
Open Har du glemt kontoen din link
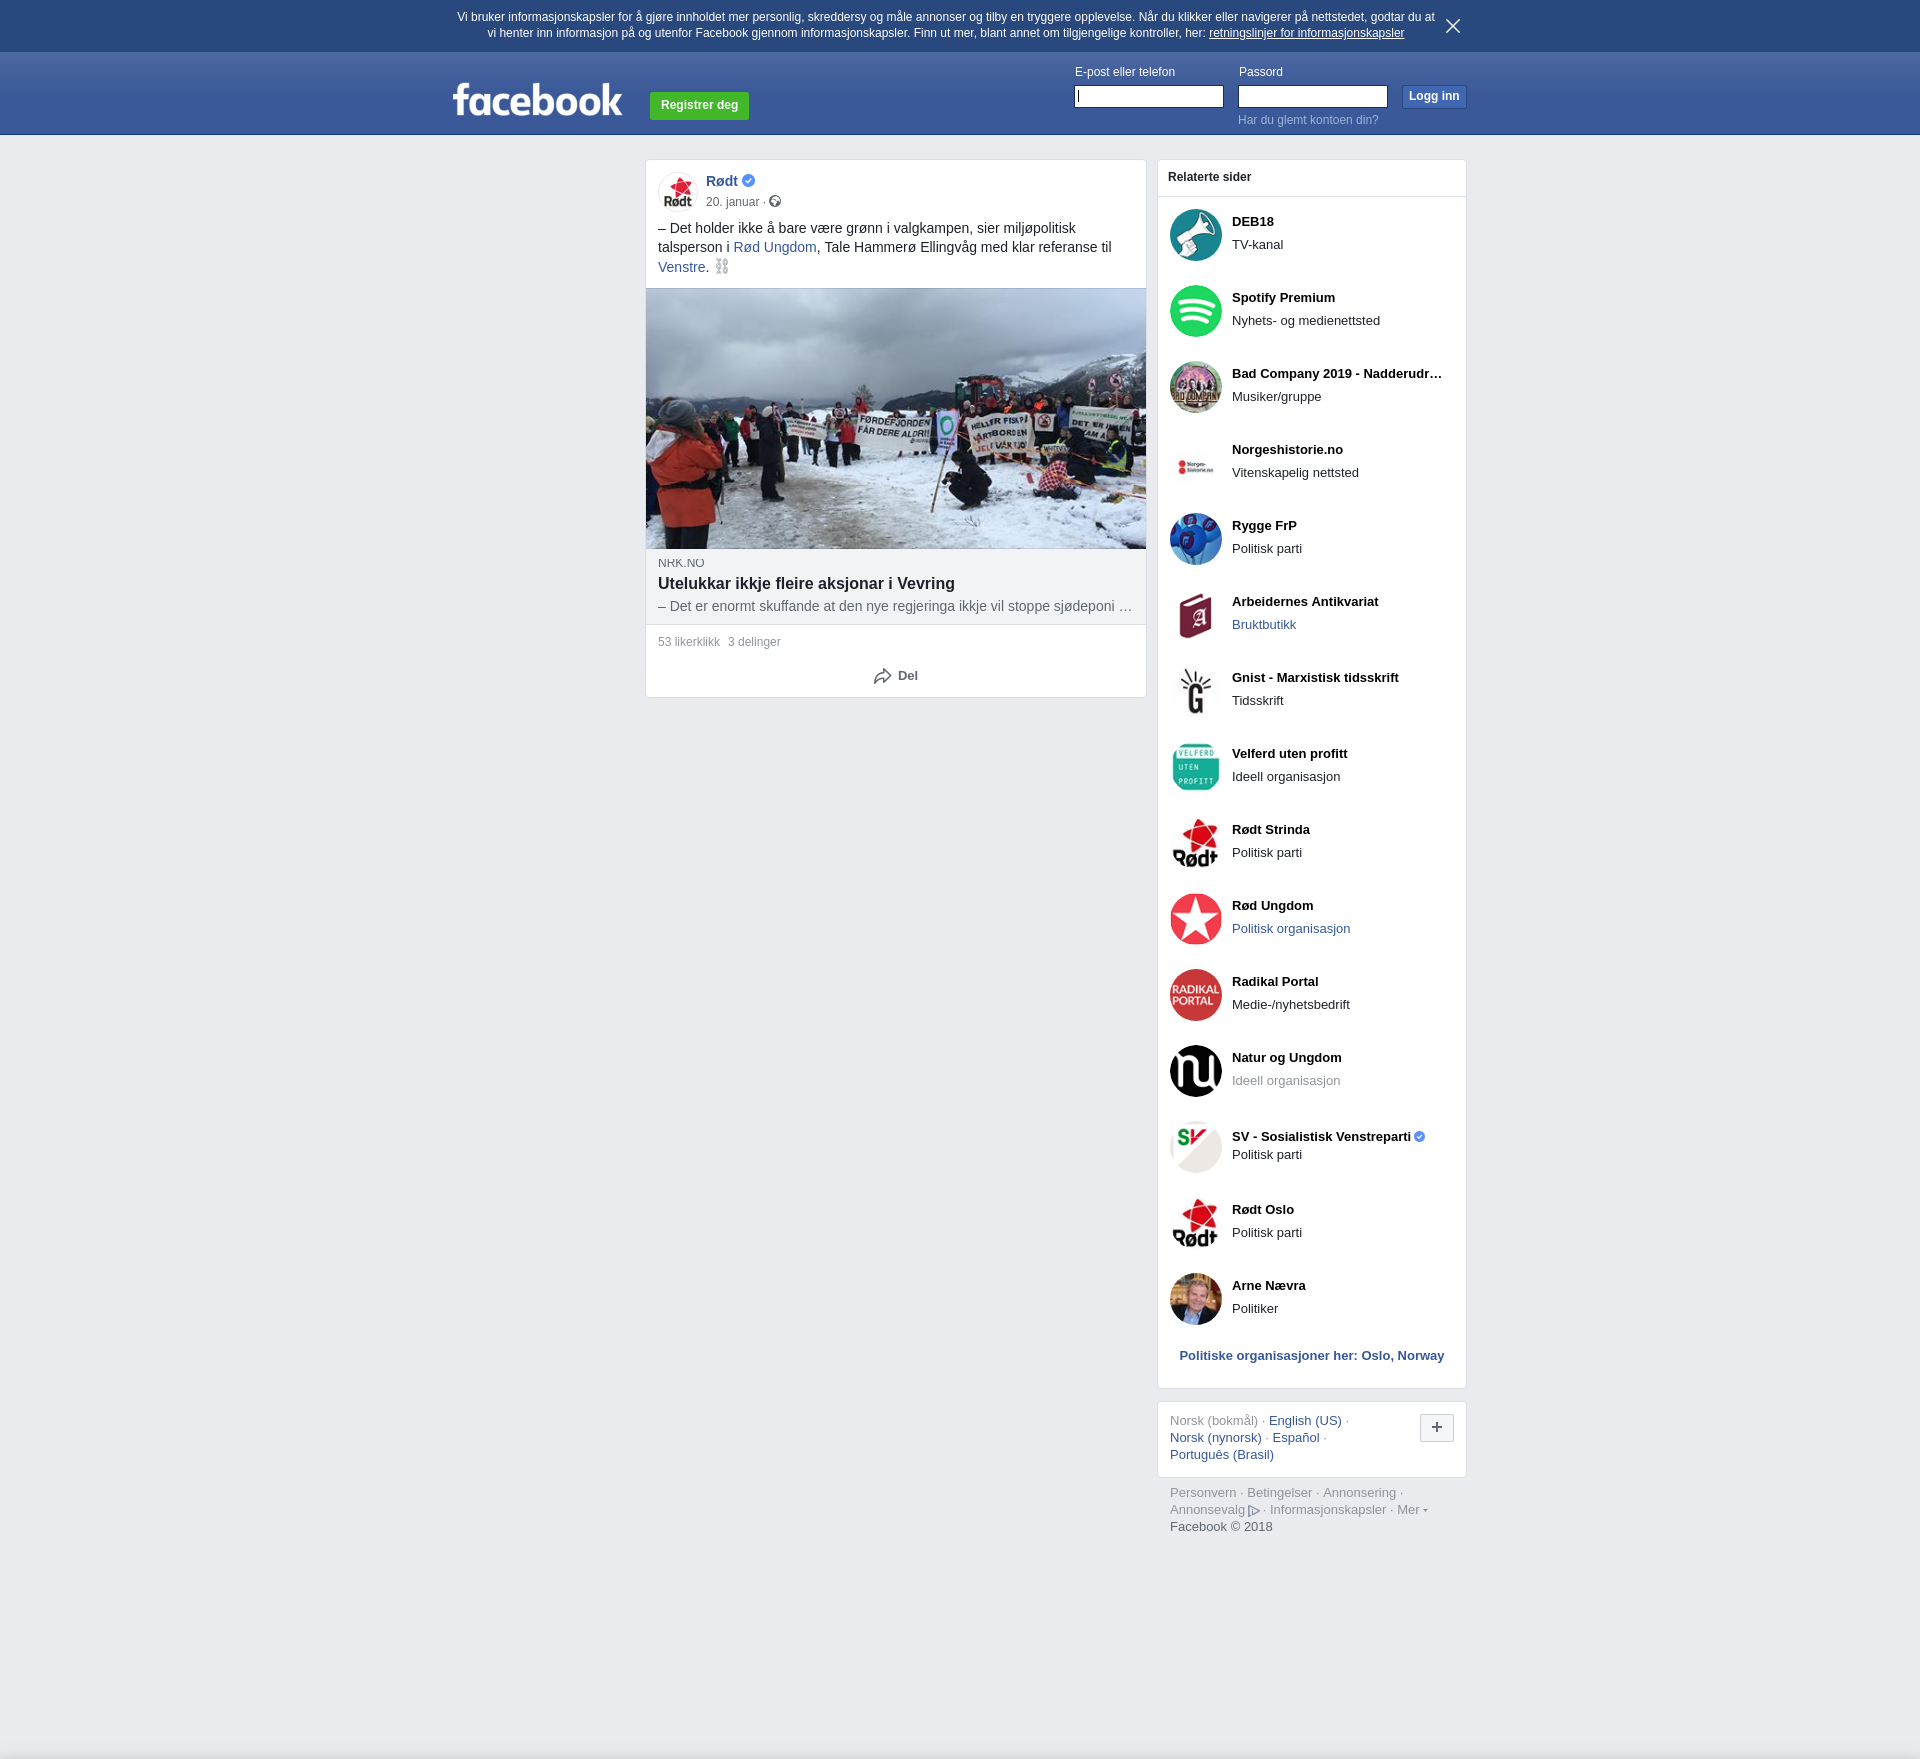1308,120
